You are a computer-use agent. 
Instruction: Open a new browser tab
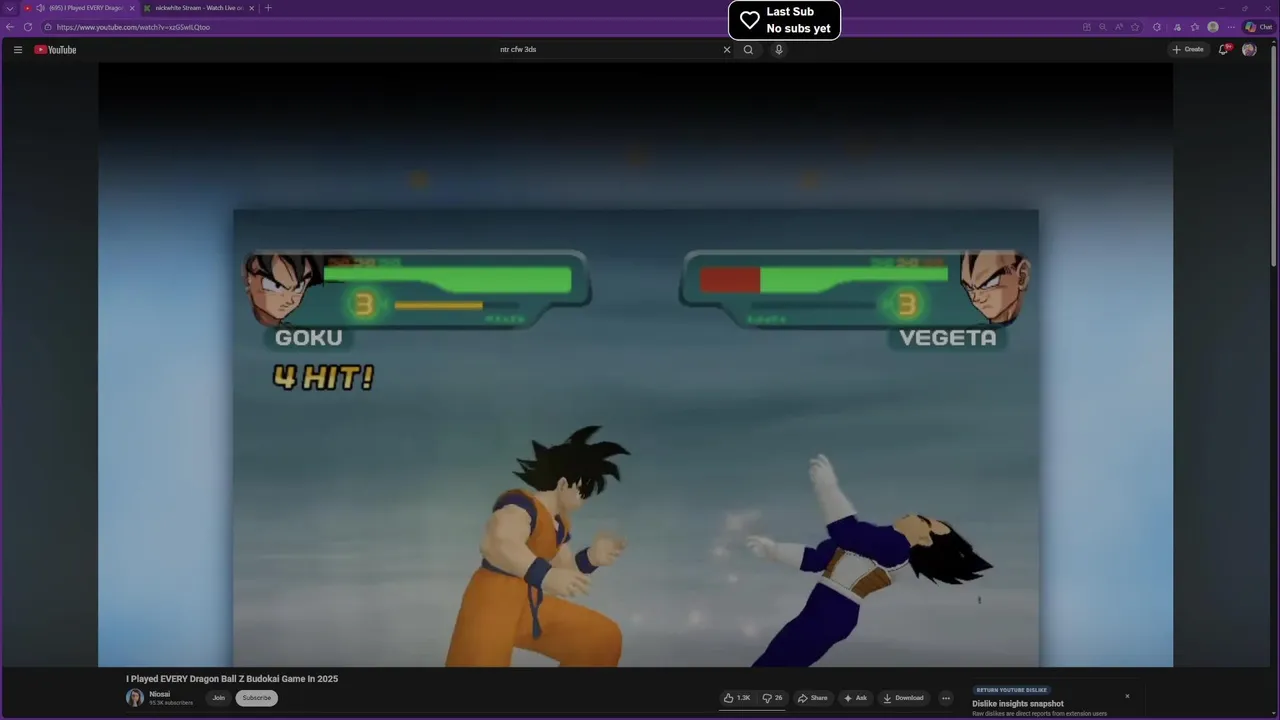(268, 8)
